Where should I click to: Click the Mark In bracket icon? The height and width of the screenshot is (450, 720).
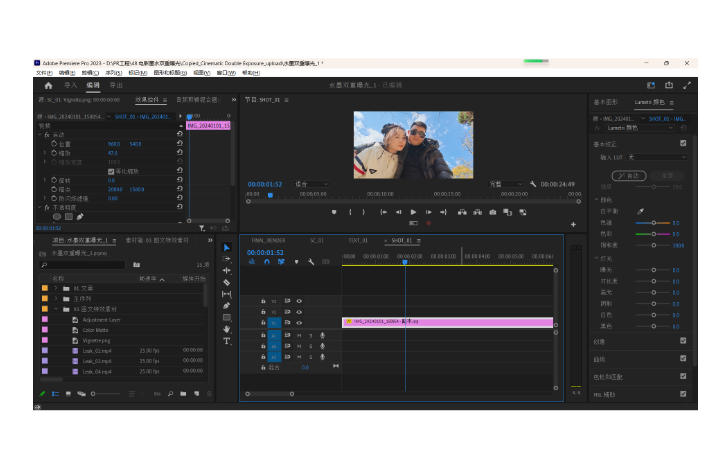tap(350, 212)
